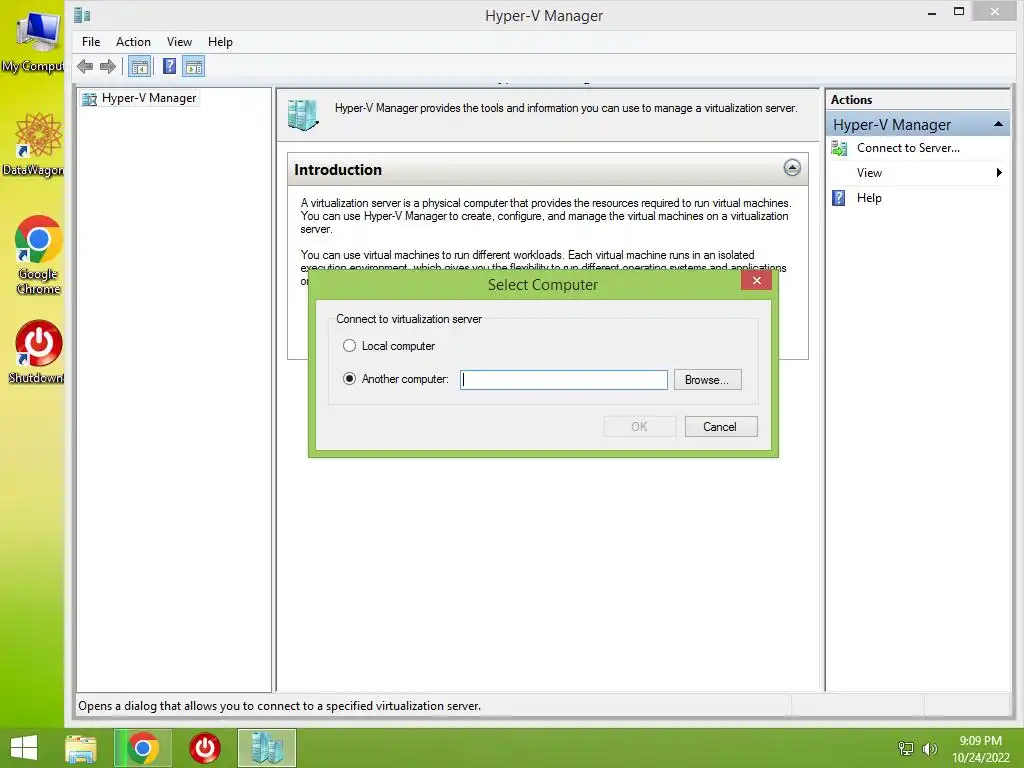Click the Windows Start button
This screenshot has height=768, width=1024.
[x=24, y=748]
